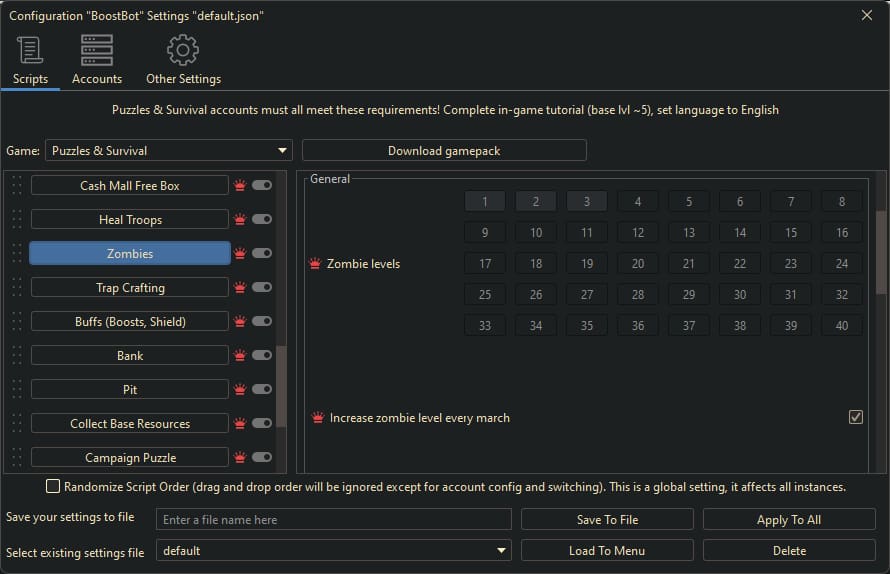Click the crown icon beside Collect Base Resources

point(240,424)
